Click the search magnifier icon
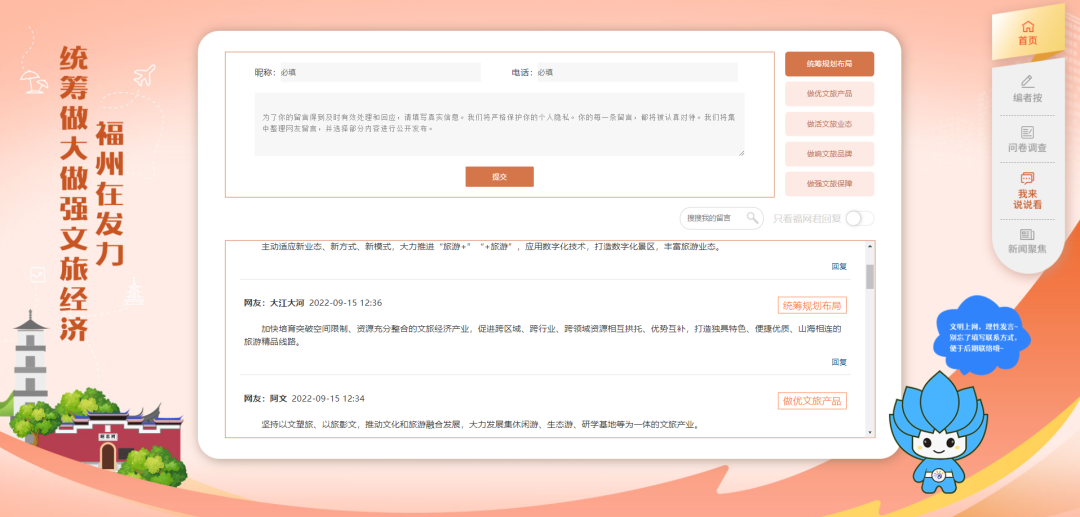Viewport: 1080px width, 517px height. (753, 218)
